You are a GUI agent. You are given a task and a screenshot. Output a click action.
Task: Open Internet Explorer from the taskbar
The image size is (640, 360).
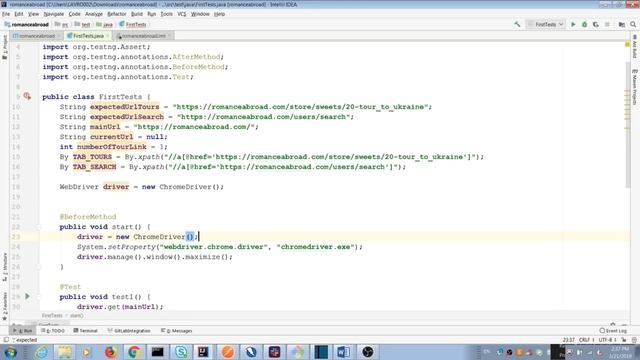(x=41, y=352)
